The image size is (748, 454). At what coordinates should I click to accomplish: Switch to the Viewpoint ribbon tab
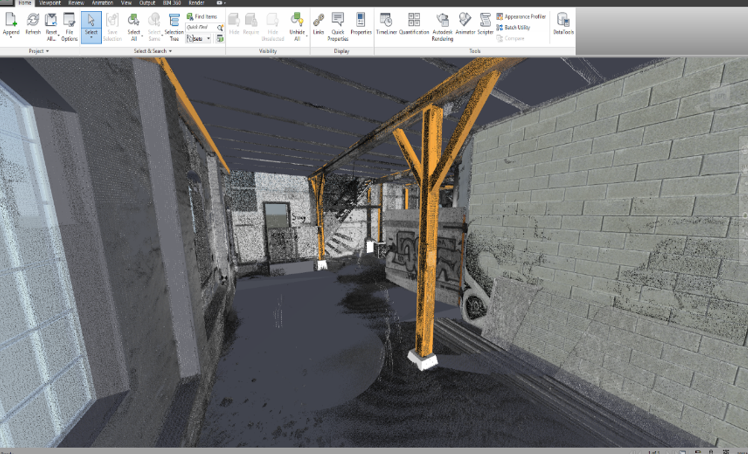point(50,3)
